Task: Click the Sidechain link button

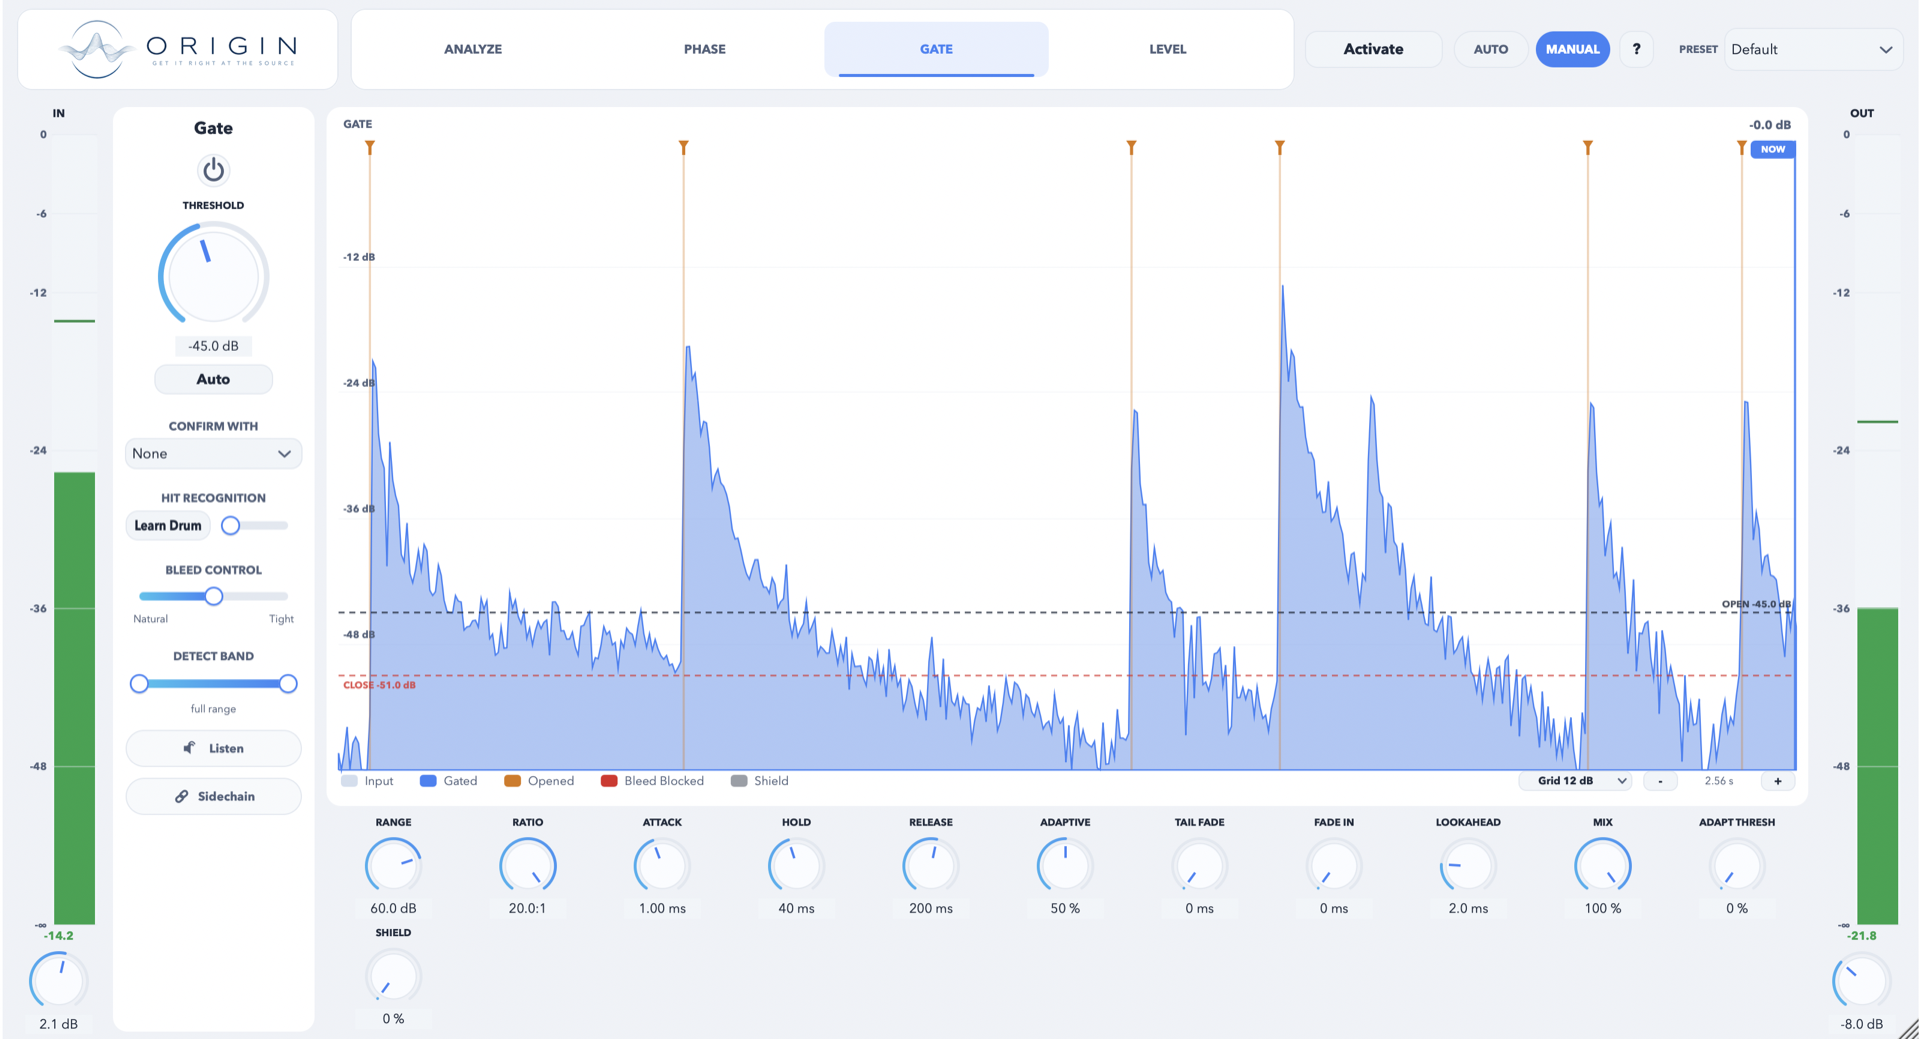Action: coord(213,796)
